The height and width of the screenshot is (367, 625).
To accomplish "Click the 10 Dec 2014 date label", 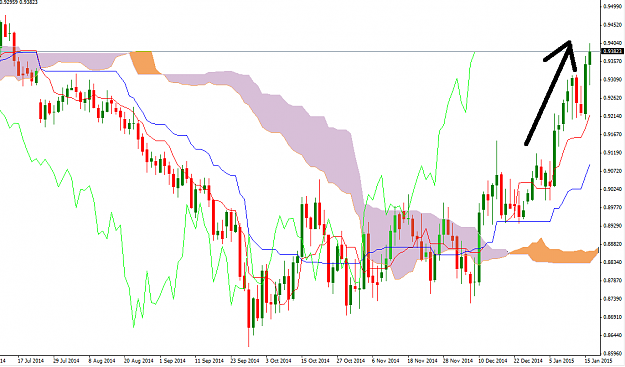I will pyautogui.click(x=493, y=361).
